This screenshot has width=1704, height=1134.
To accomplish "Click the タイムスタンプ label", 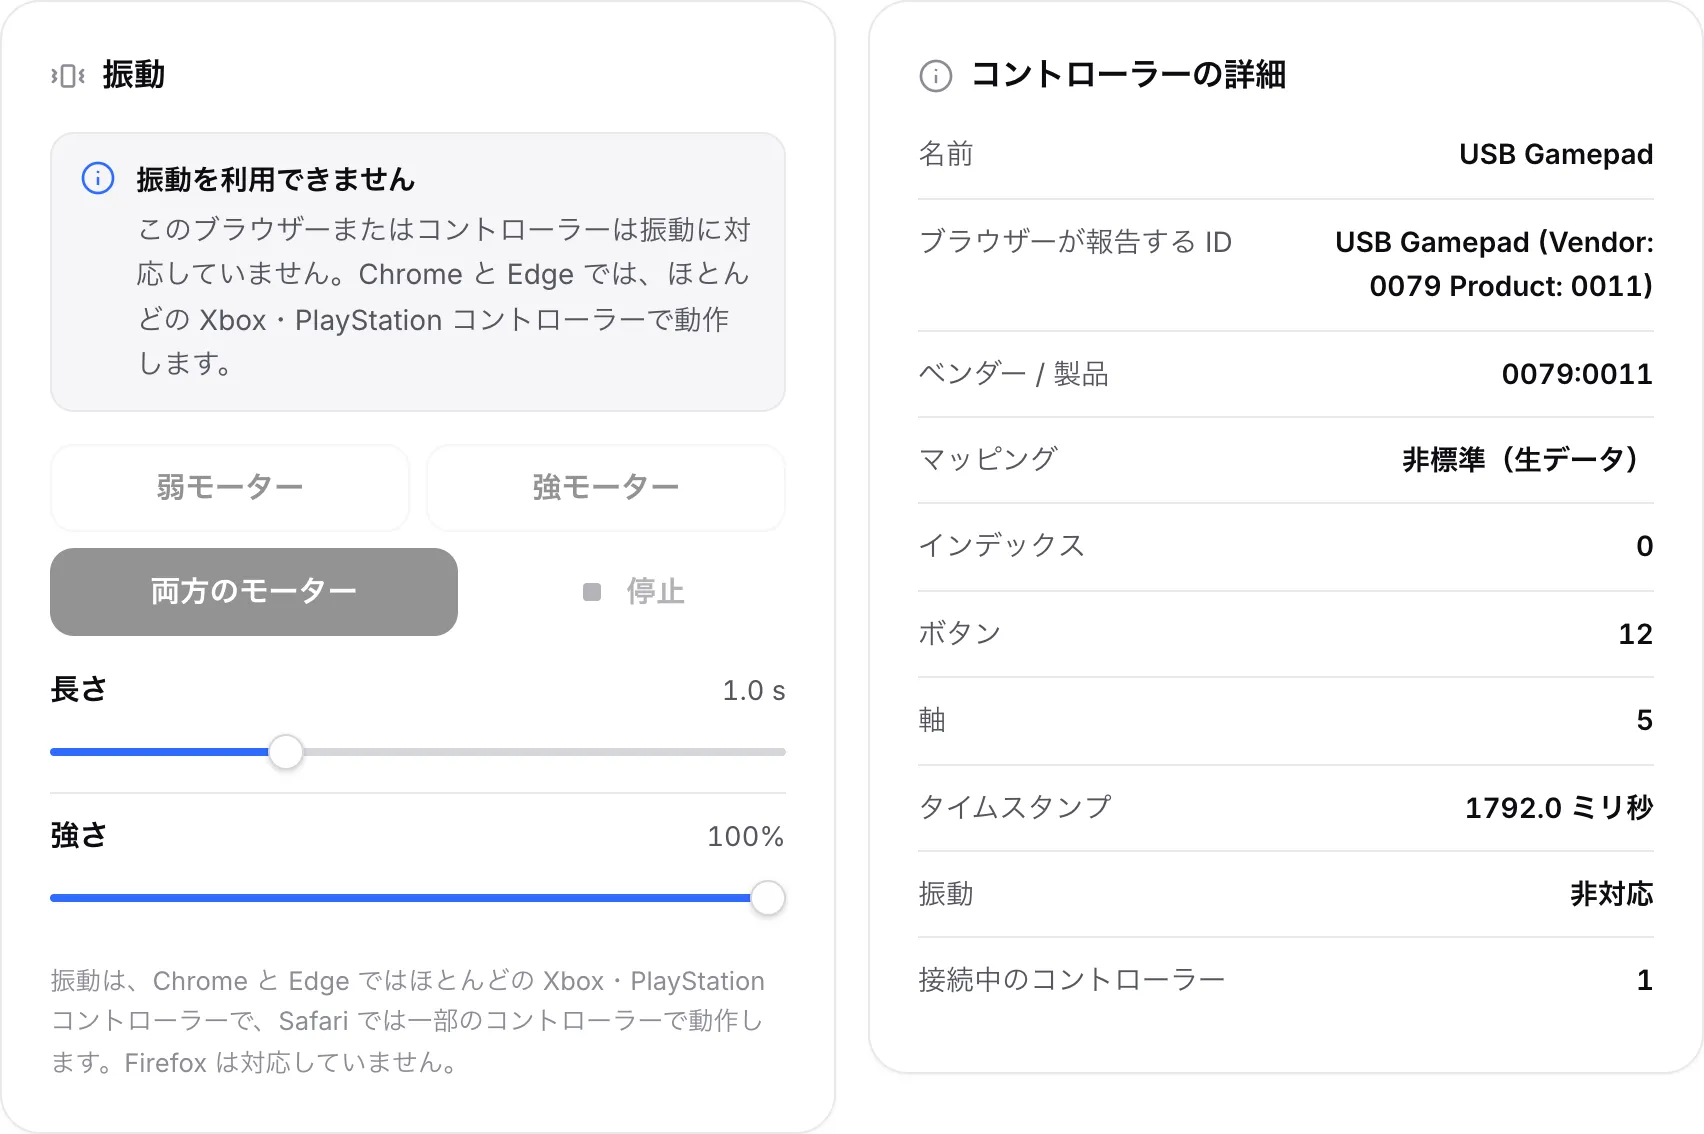I will point(1015,808).
